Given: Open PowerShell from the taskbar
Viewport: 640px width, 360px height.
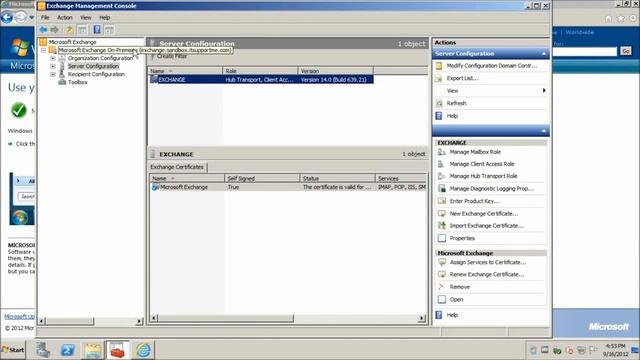Looking at the screenshot, I should (68, 350).
